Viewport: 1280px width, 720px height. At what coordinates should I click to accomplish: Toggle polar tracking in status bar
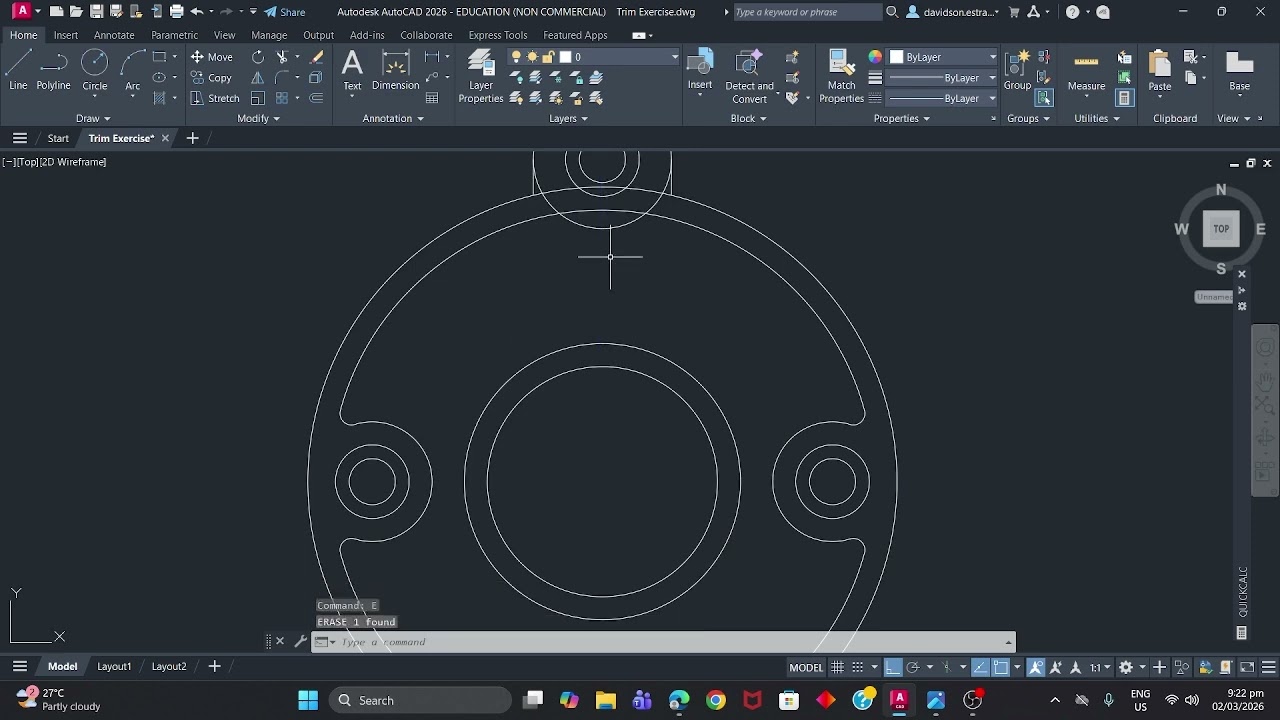click(912, 667)
